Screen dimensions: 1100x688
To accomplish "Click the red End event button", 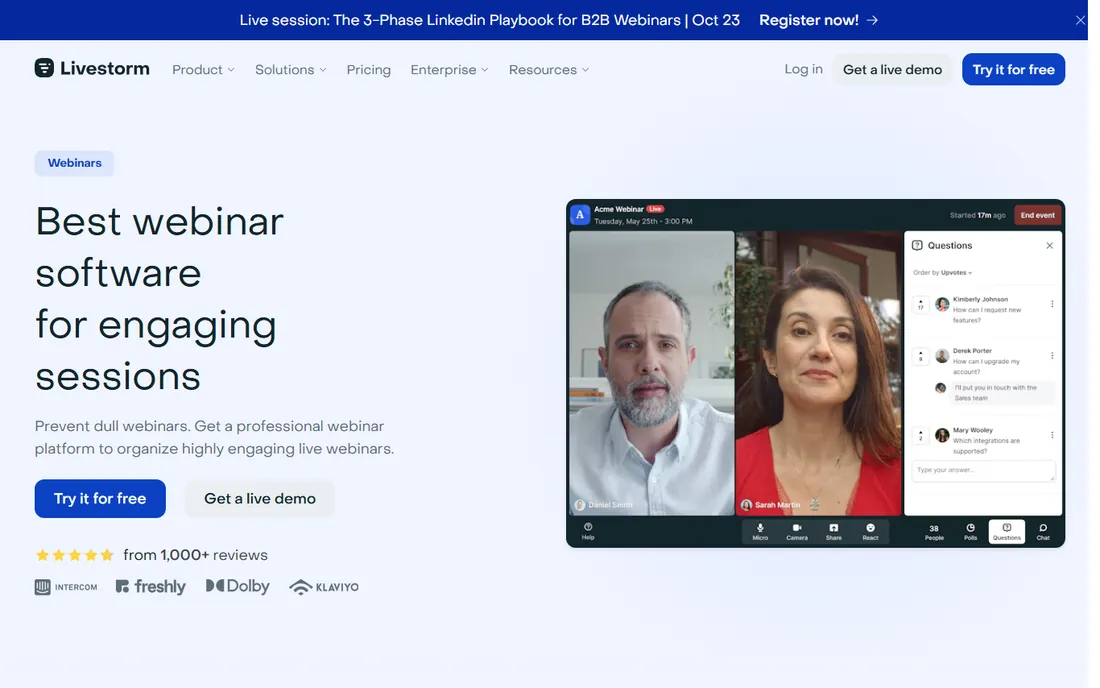I will [x=1037, y=215].
